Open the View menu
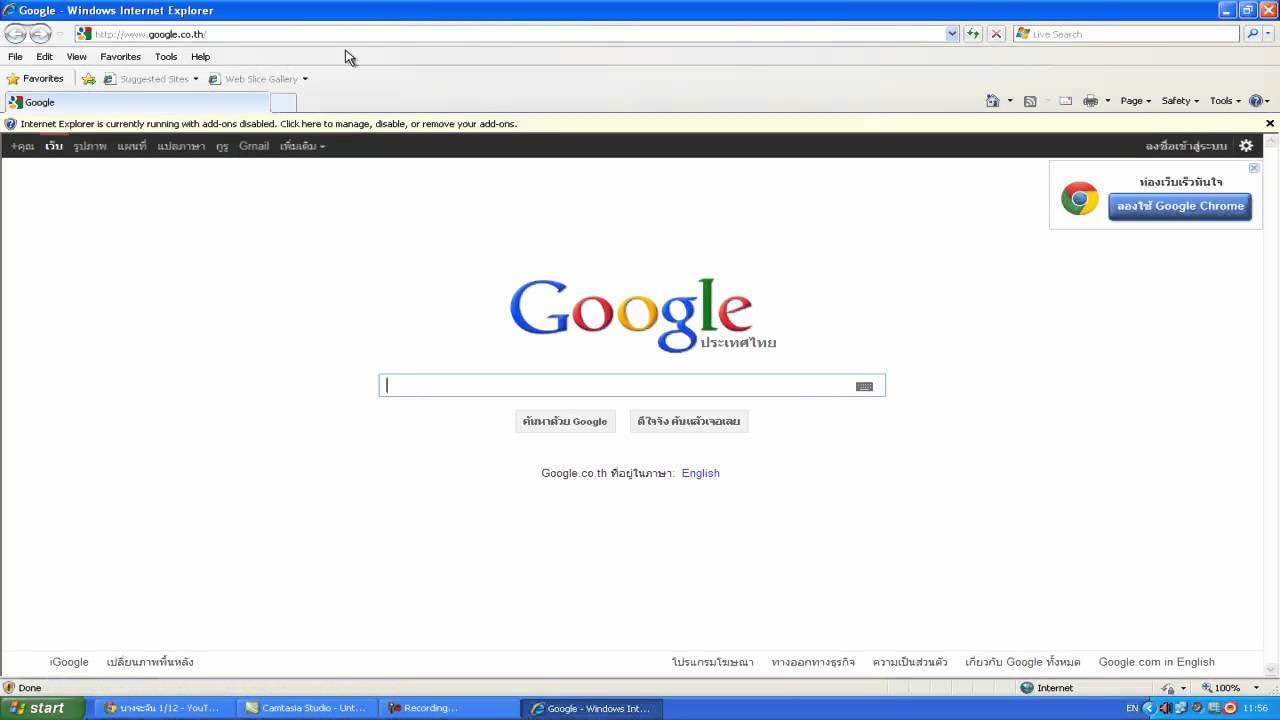The height and width of the screenshot is (720, 1280). tap(76, 57)
